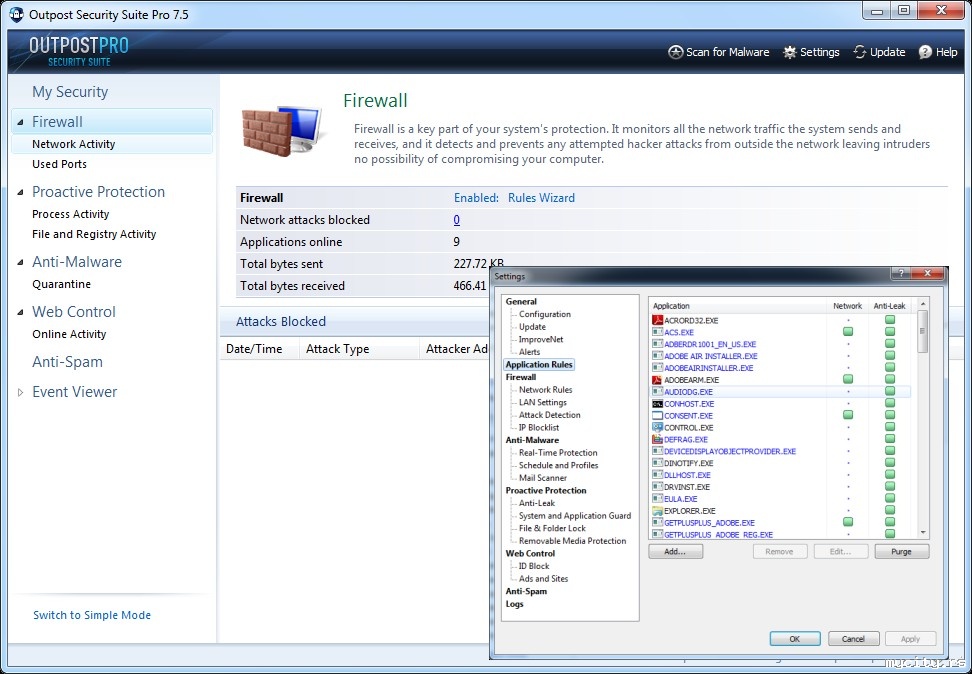Click the Application column header in Settings
Viewport: 972px width, 674px height.
[x=737, y=306]
